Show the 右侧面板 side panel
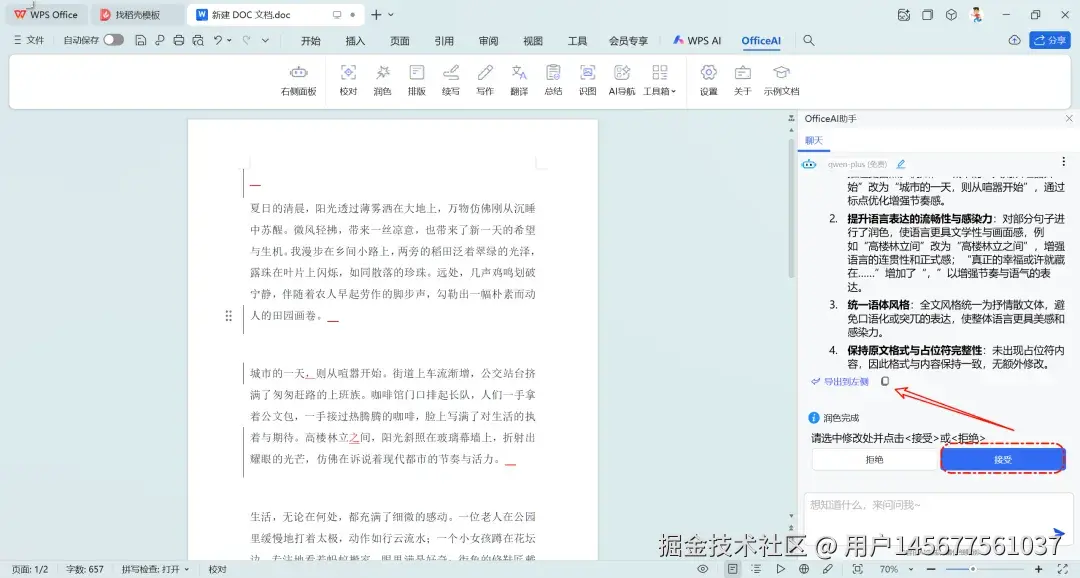The width and height of the screenshot is (1080, 578). tap(298, 80)
